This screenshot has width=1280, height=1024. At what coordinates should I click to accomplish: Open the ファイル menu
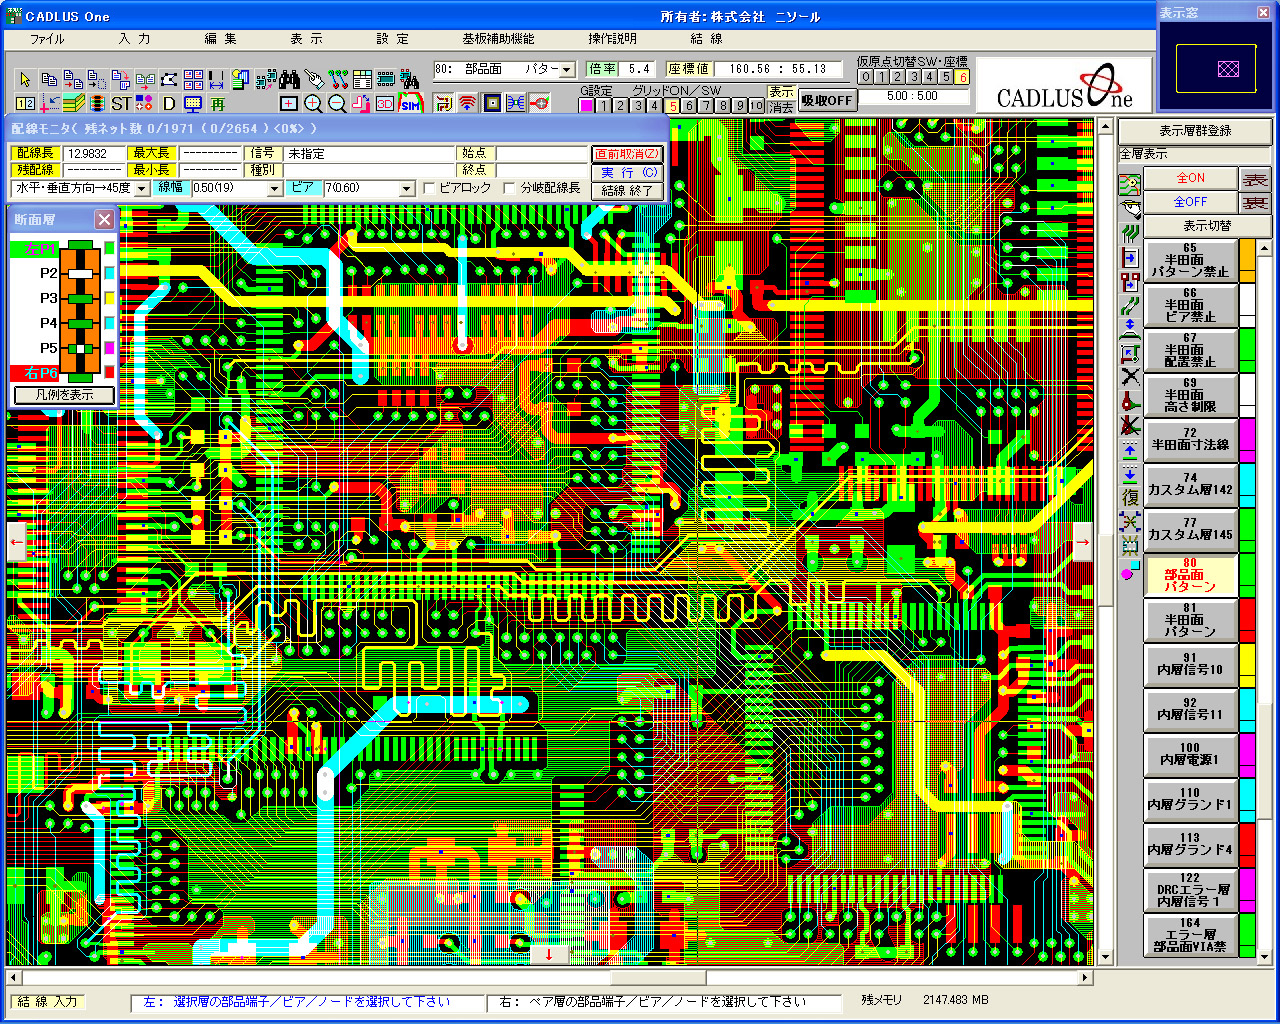pos(47,39)
